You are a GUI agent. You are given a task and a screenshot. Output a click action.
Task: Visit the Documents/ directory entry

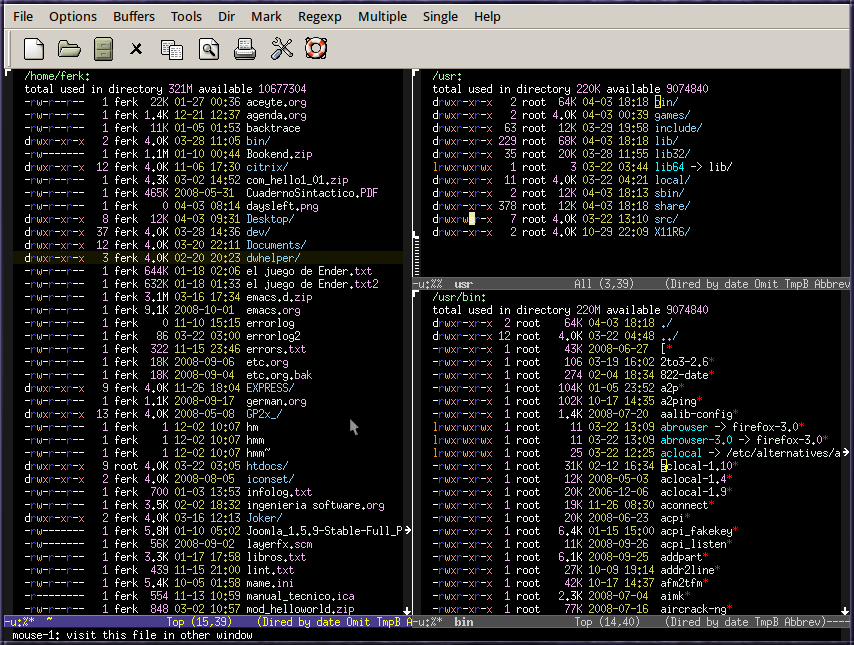(x=276, y=245)
